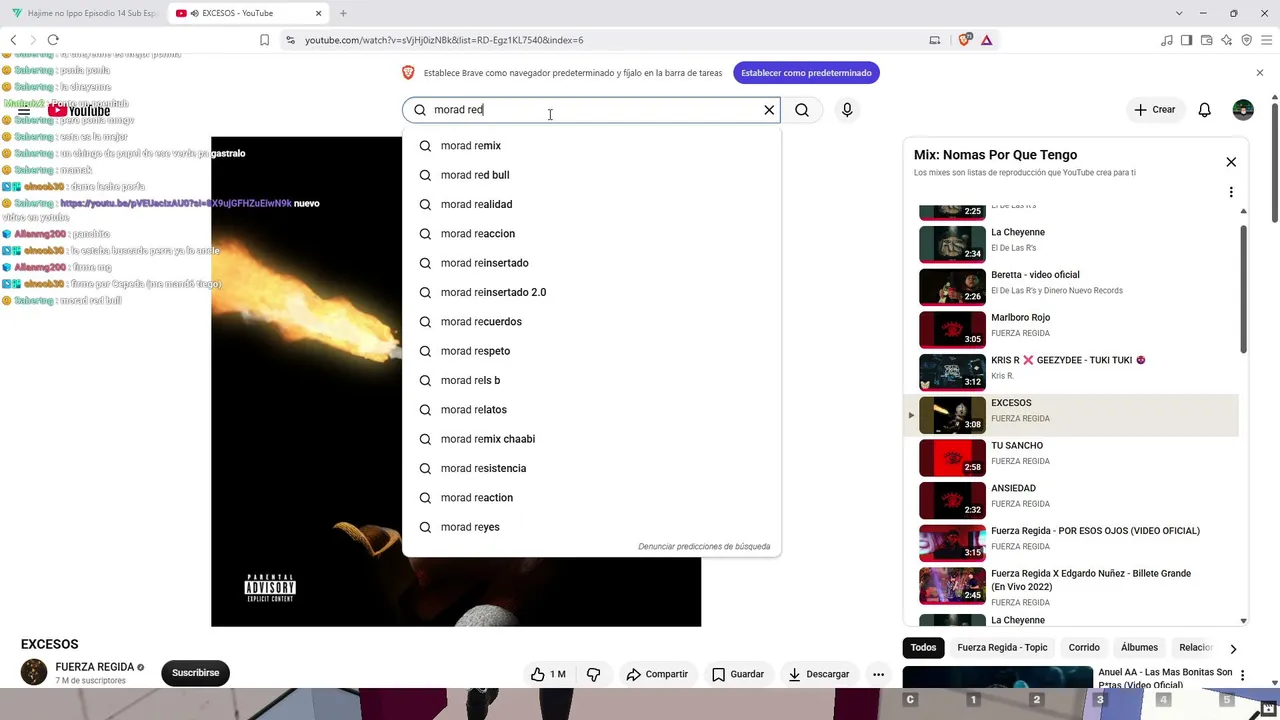Image resolution: width=1280 pixels, height=720 pixels.
Task: Open a new browser tab
Action: [343, 13]
